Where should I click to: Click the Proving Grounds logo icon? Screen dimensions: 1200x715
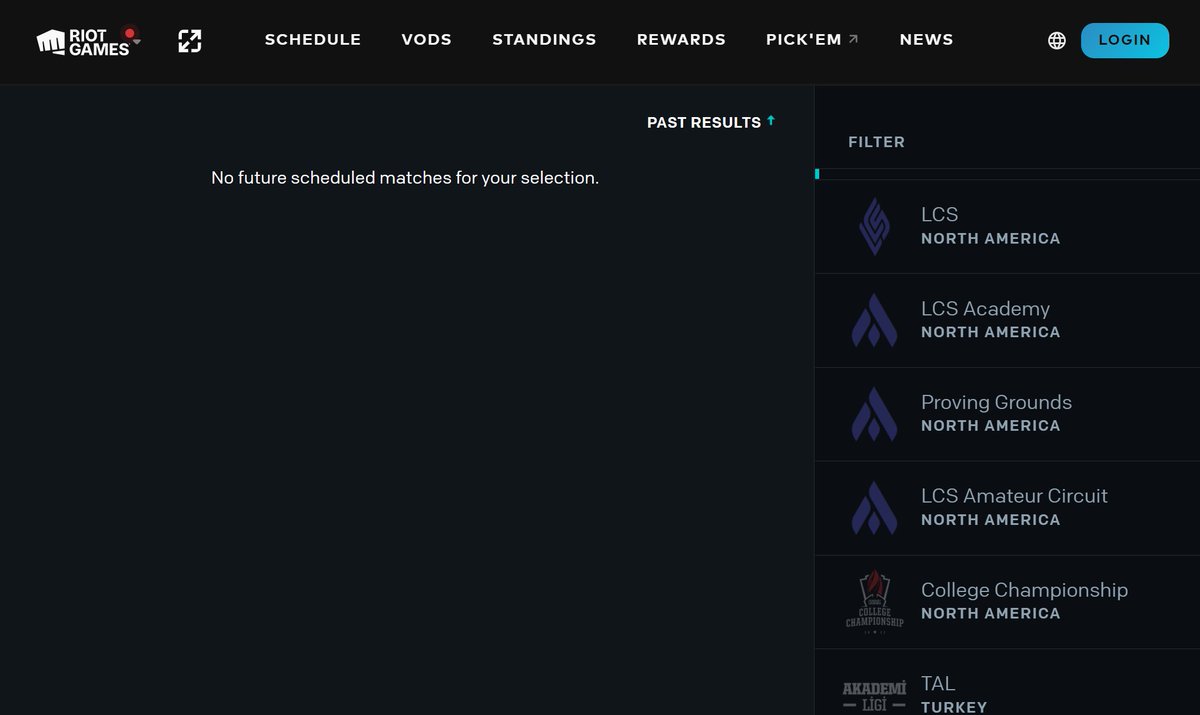[x=874, y=414]
